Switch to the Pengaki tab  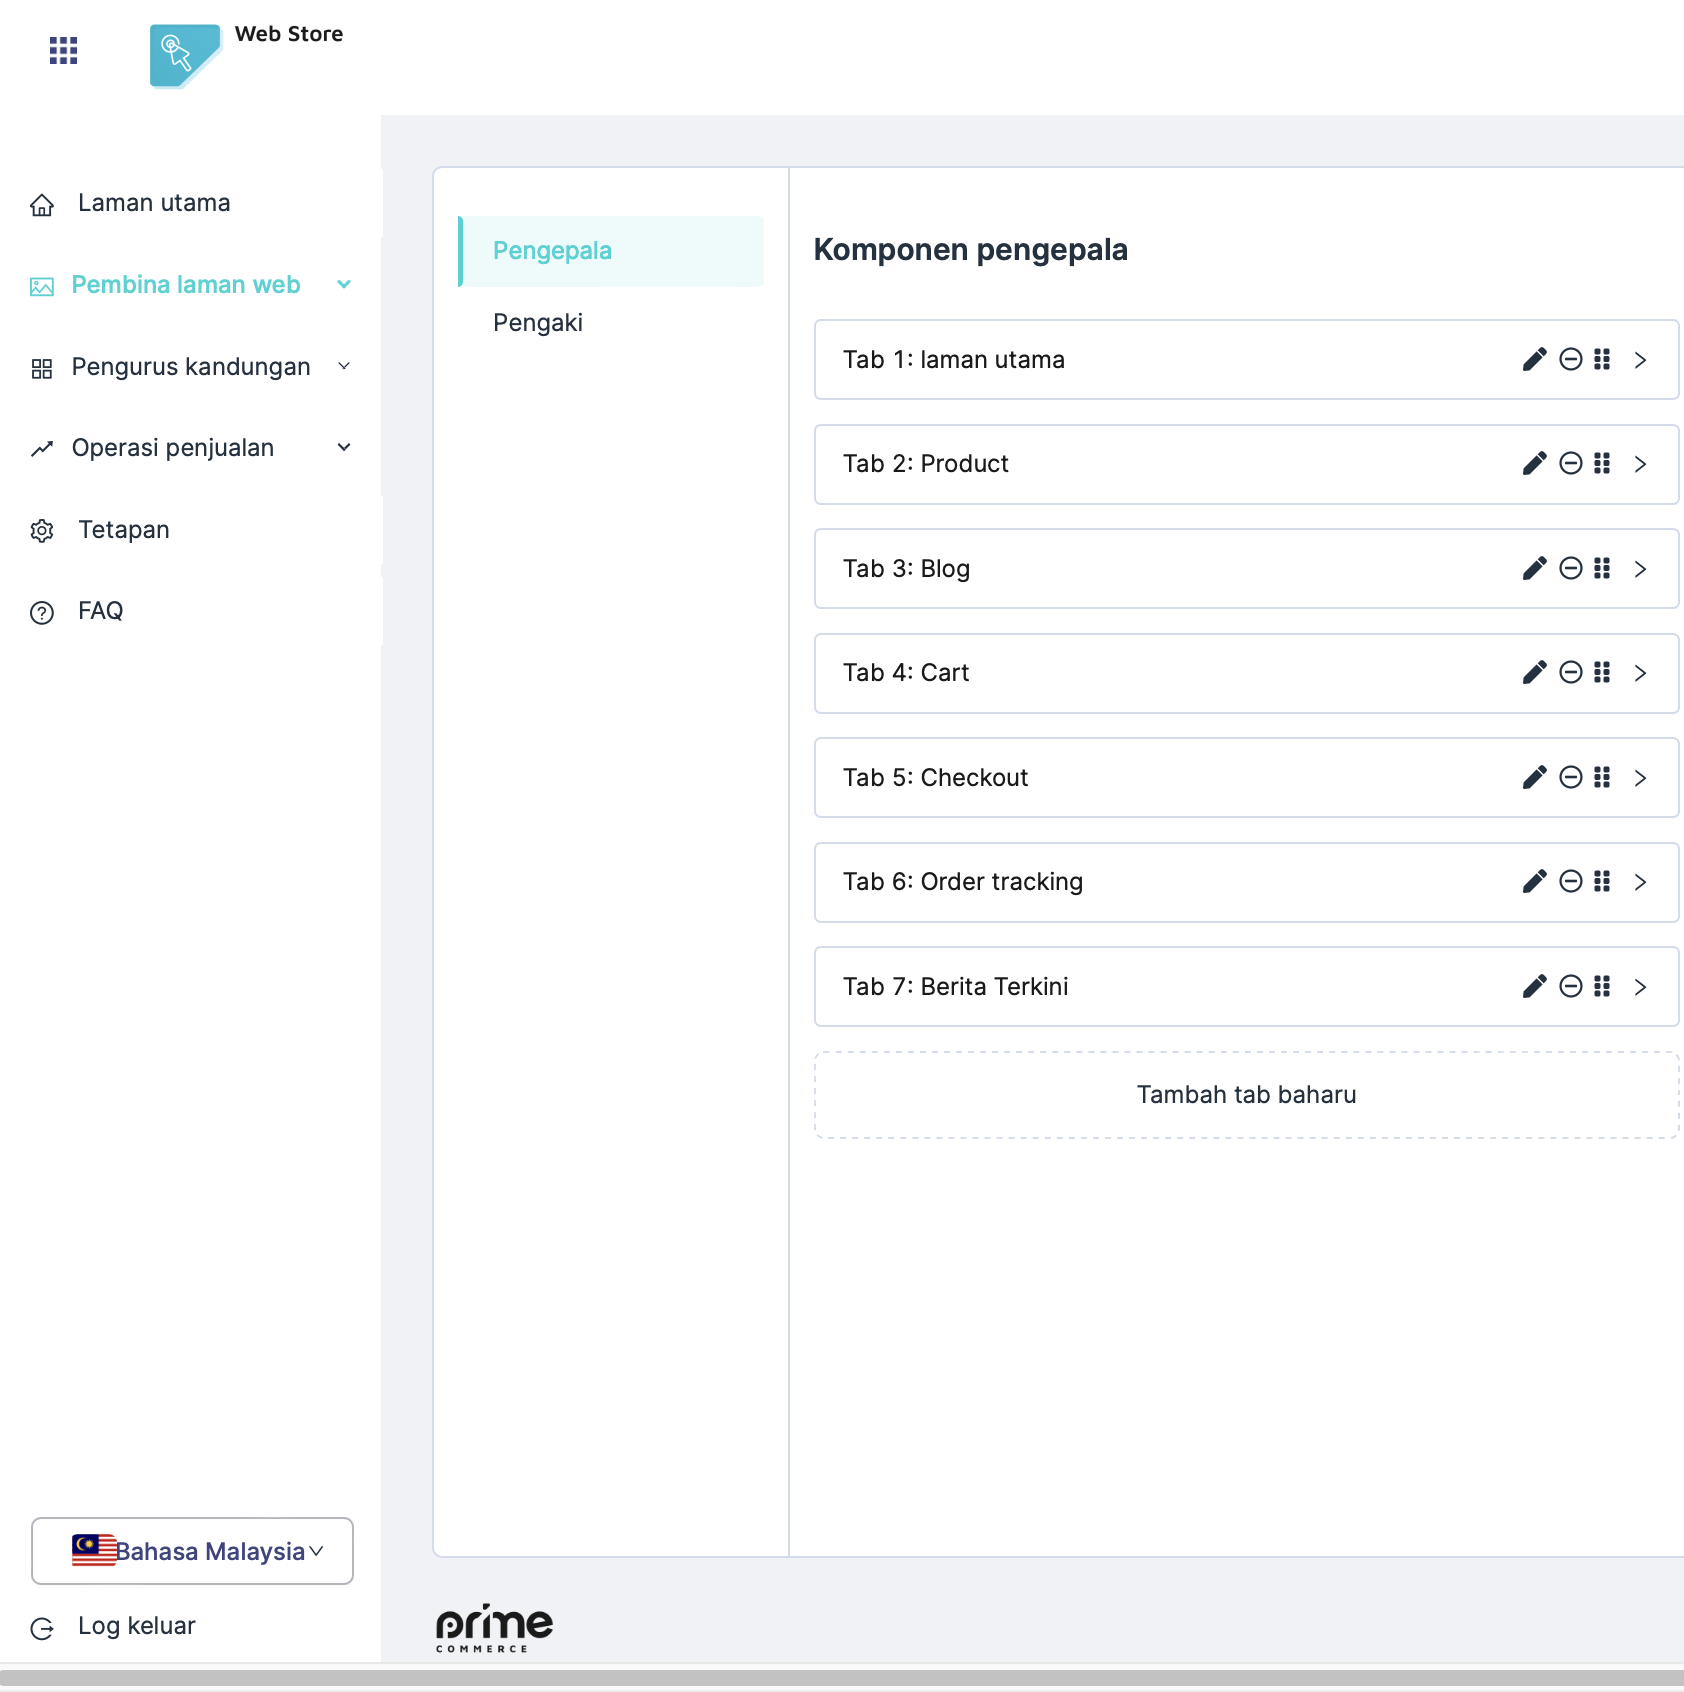538,323
